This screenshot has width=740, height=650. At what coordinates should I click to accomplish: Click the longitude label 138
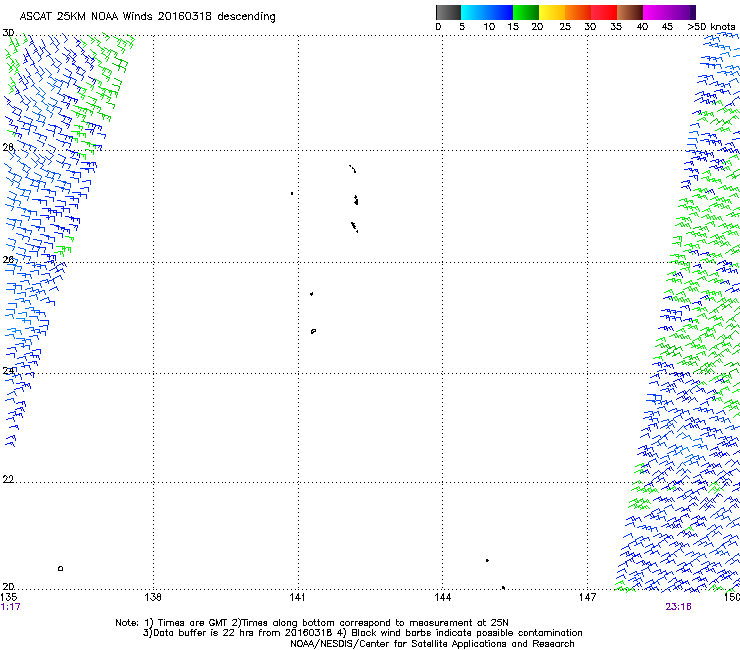[153, 597]
